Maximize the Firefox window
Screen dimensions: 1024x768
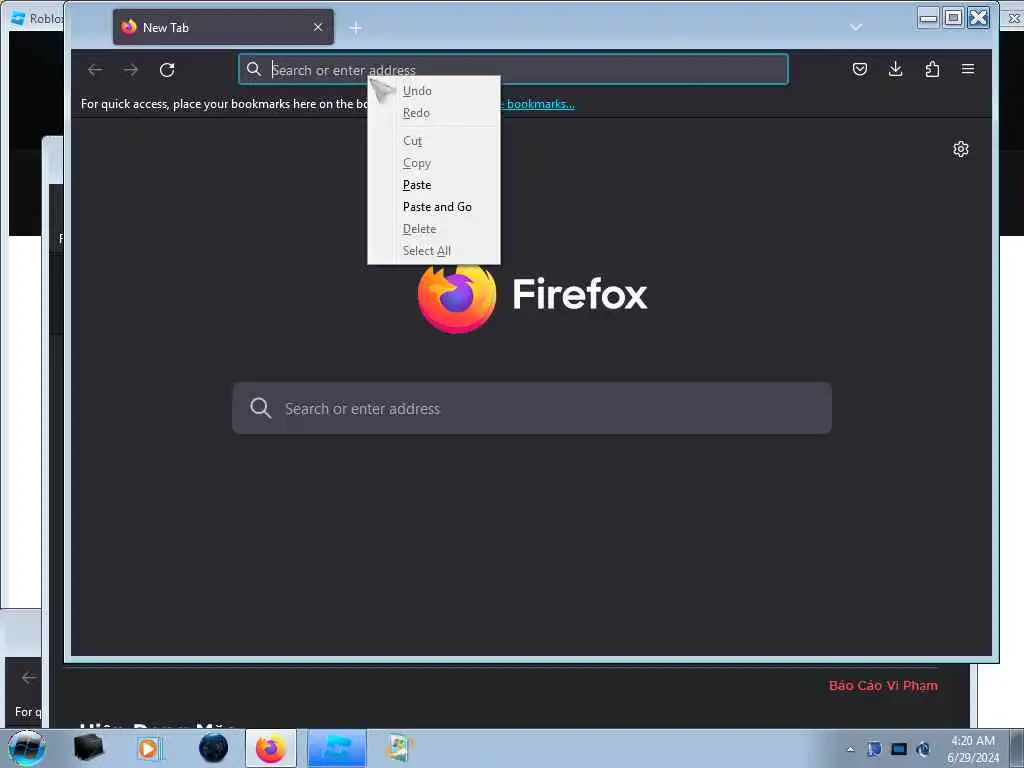pos(953,18)
